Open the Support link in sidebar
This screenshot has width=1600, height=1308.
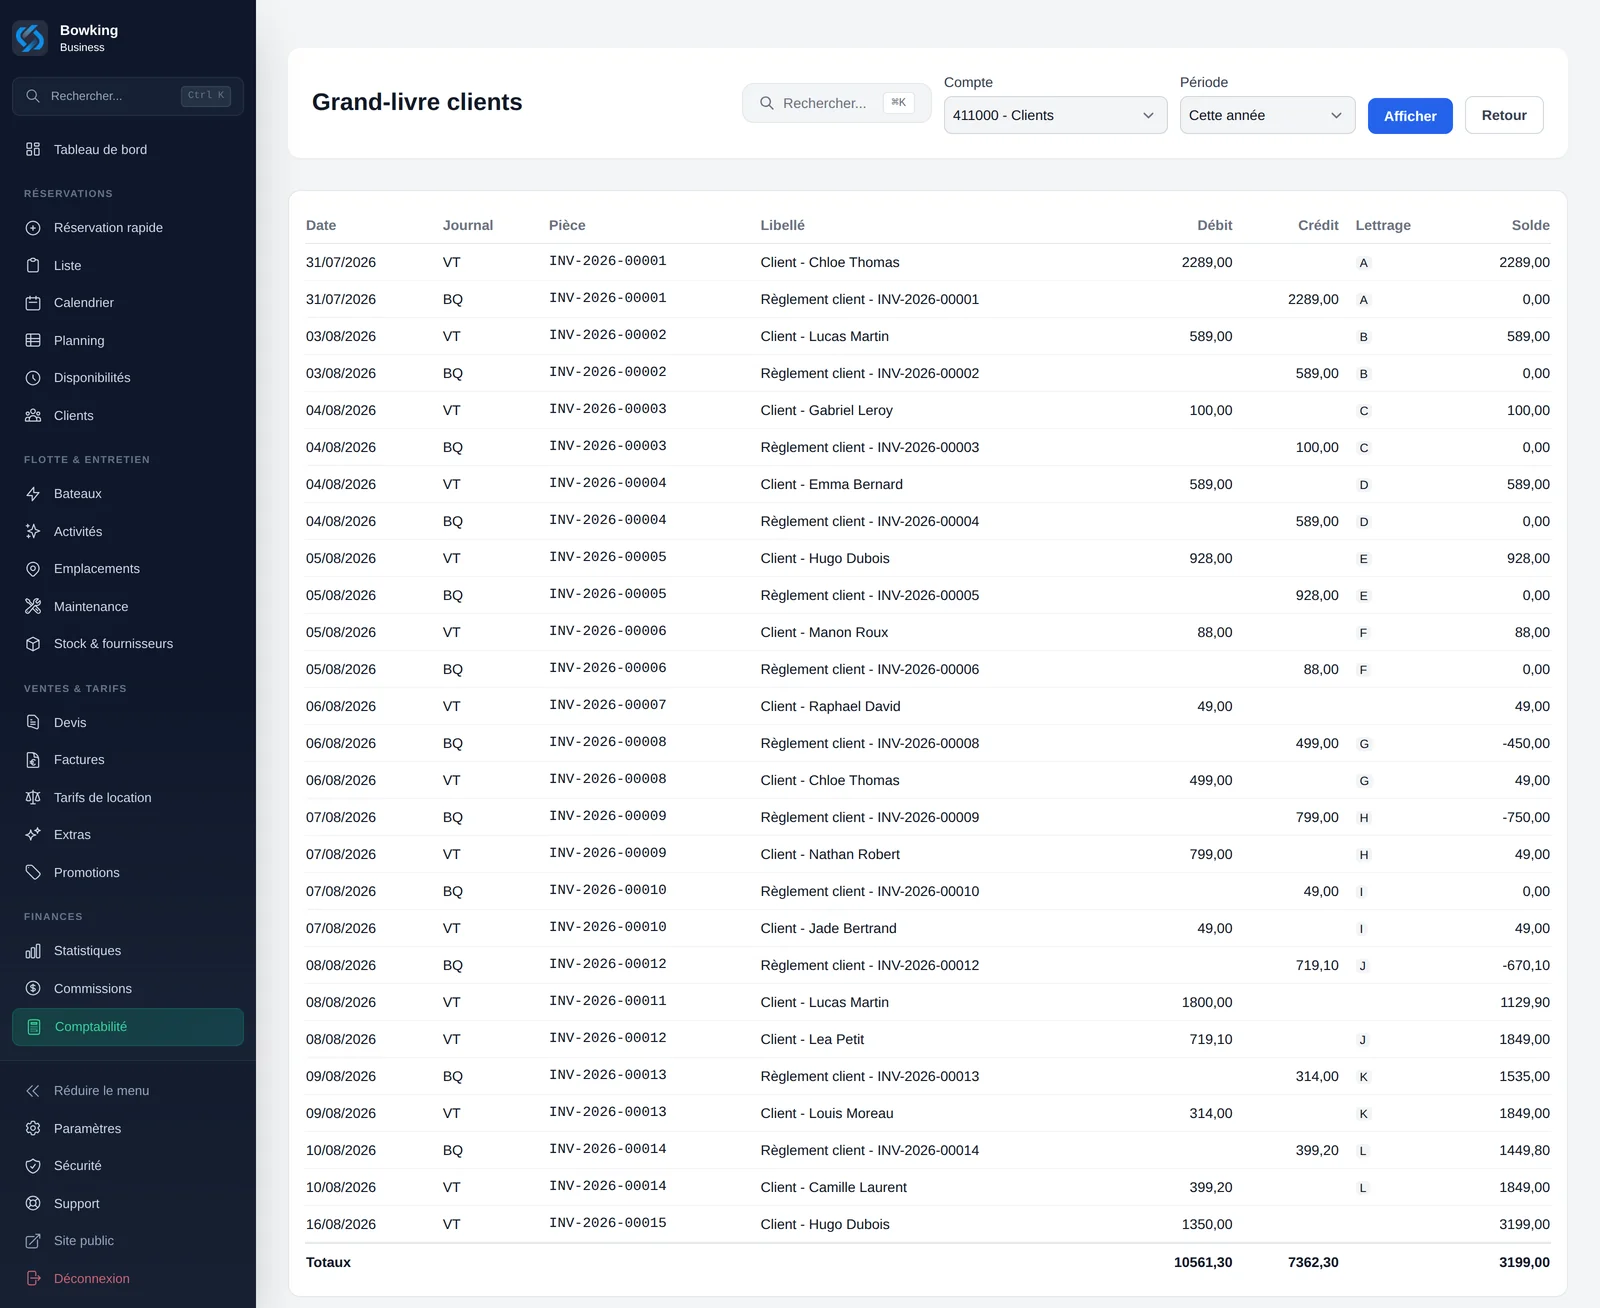(x=128, y=1204)
